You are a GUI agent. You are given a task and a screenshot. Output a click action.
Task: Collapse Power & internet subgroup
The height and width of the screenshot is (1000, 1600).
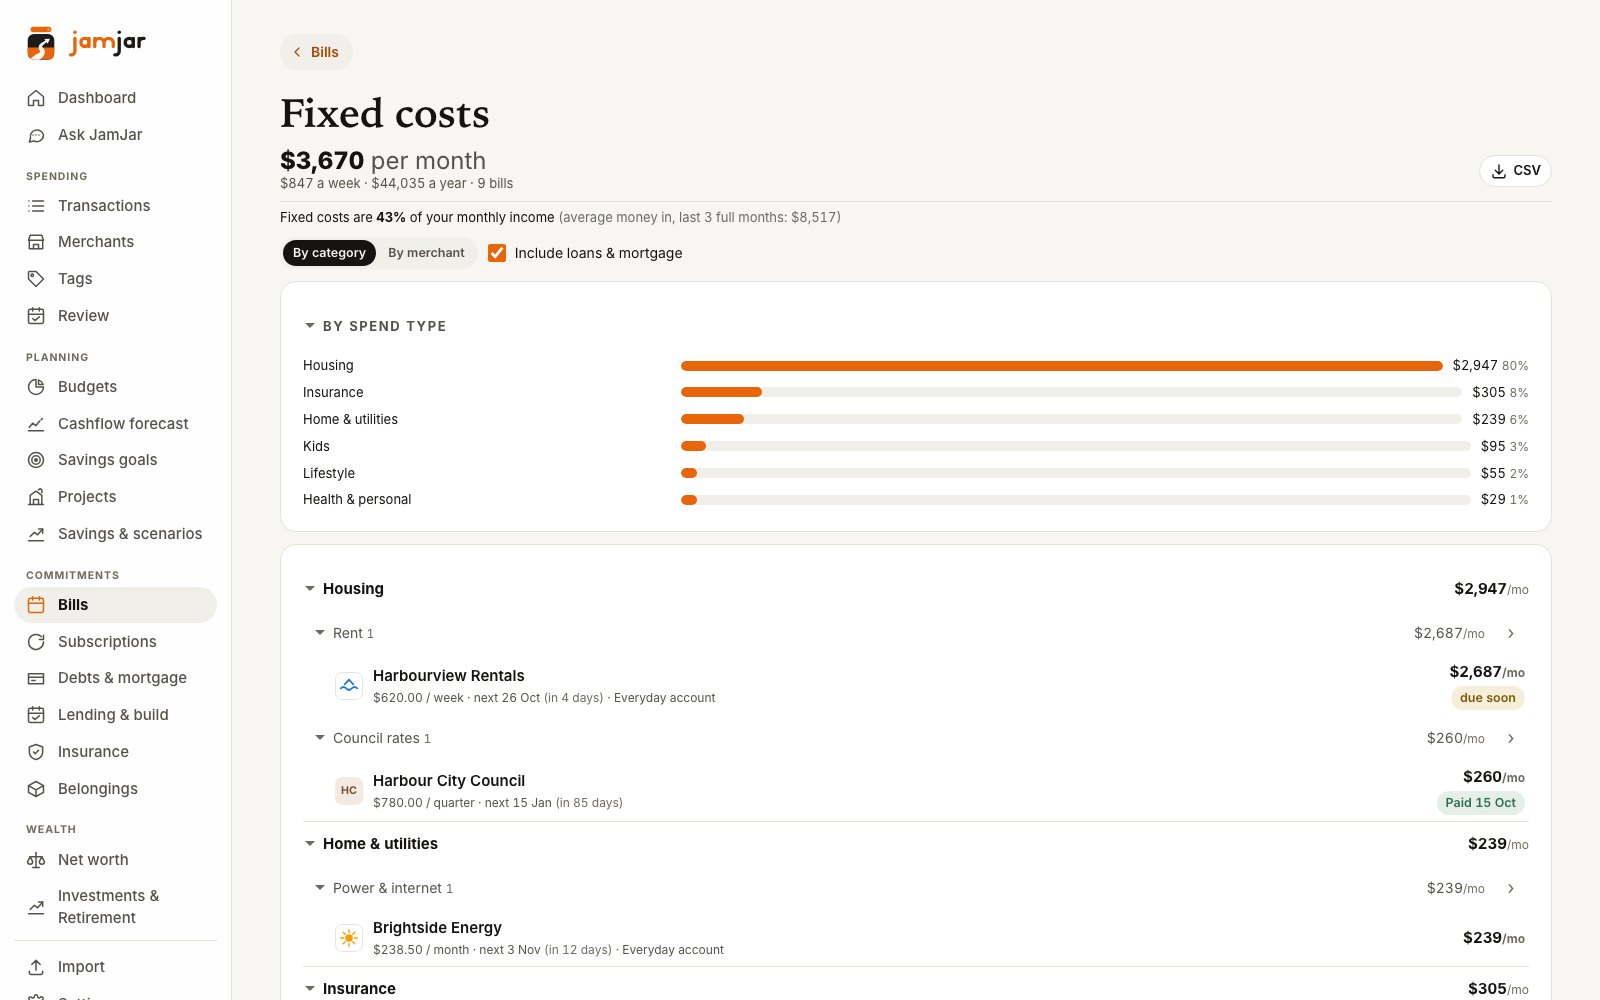tap(320, 888)
